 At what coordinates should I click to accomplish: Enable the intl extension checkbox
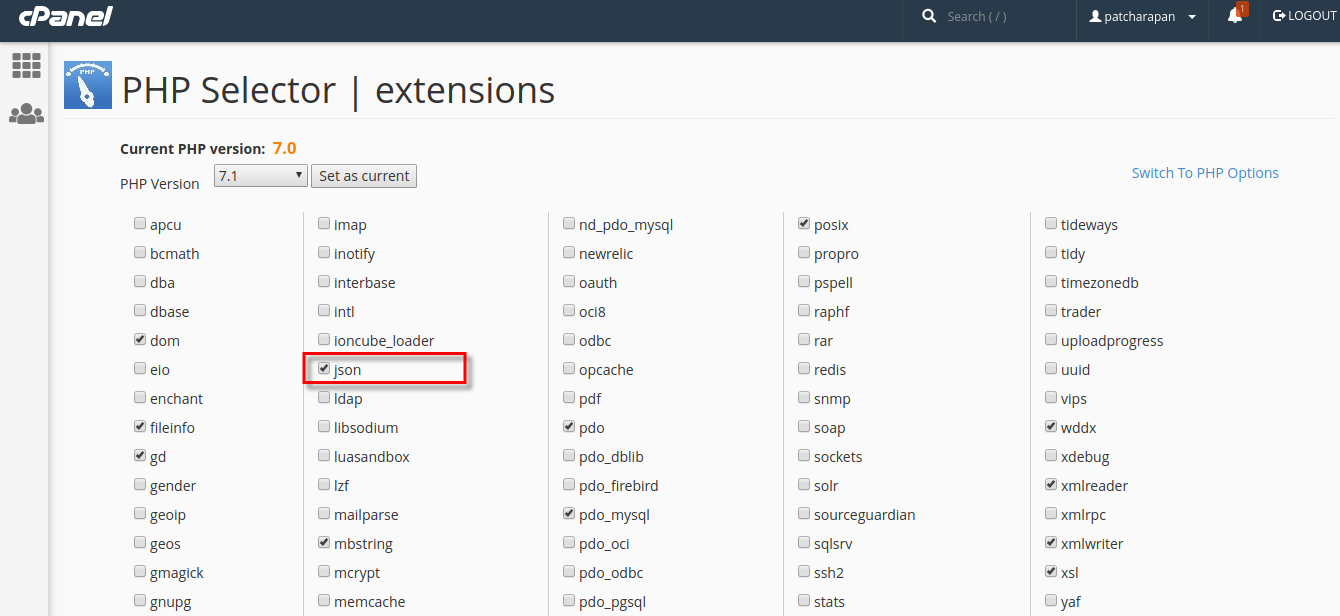(x=324, y=311)
